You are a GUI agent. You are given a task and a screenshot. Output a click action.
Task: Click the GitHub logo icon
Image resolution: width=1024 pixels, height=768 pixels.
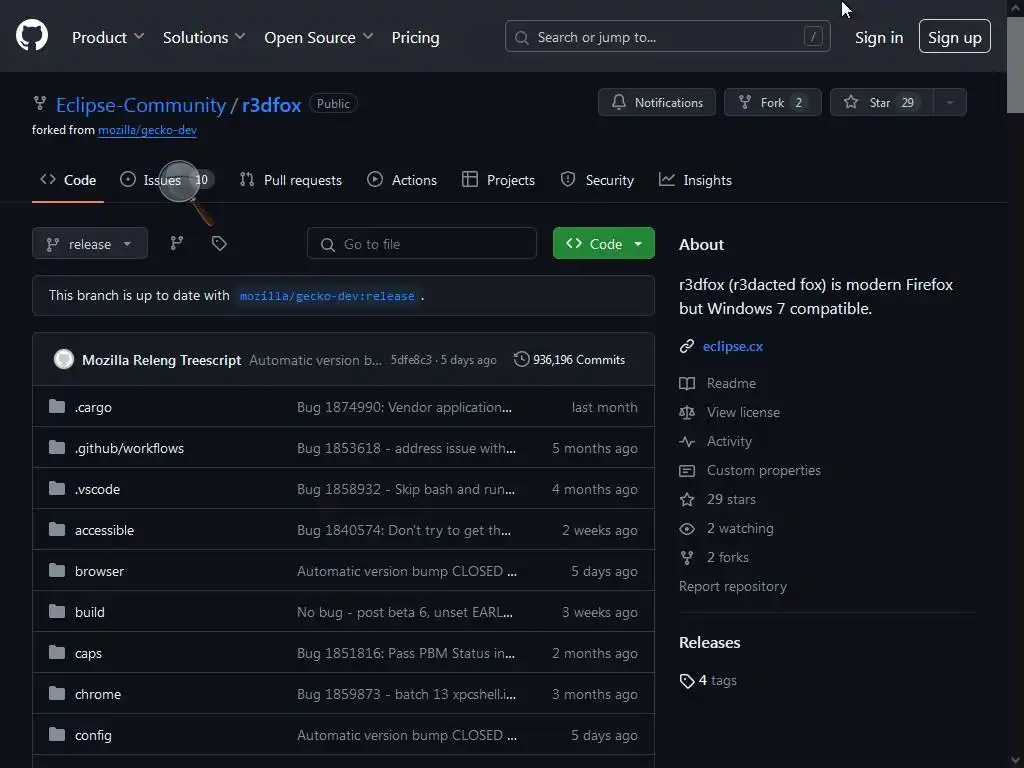31,35
